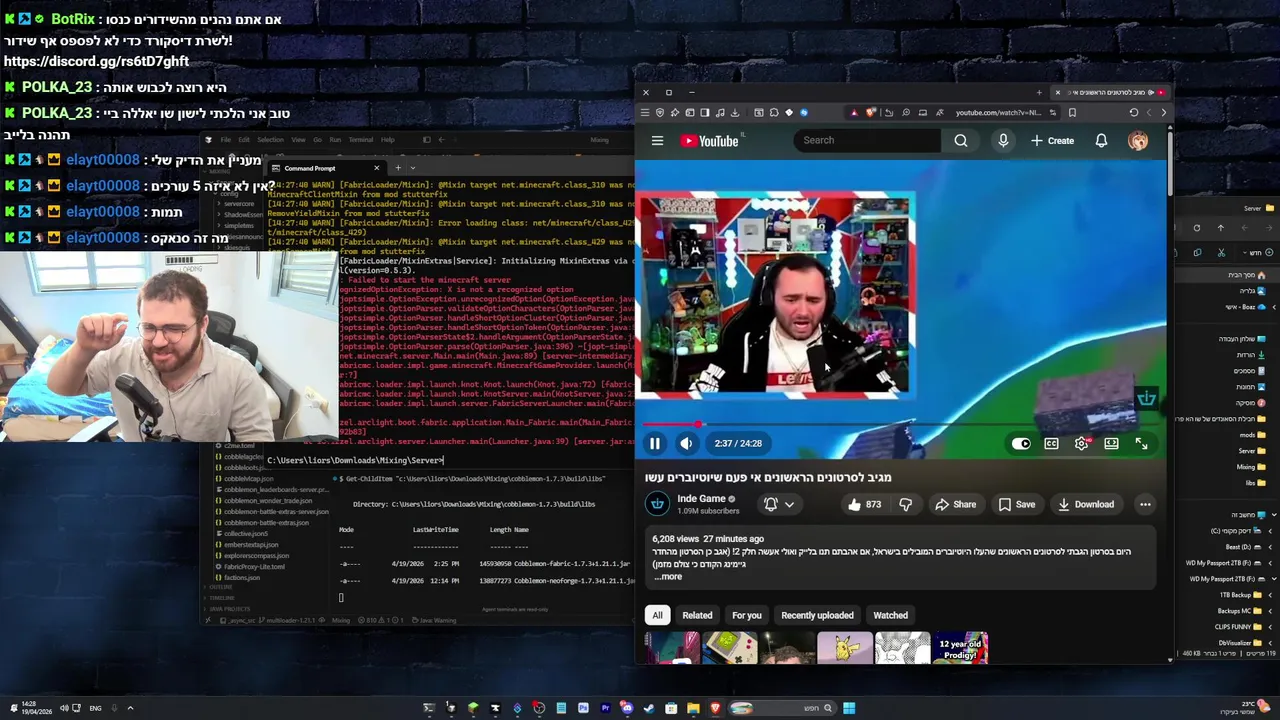Share the video
The height and width of the screenshot is (720, 1280).
click(955, 504)
